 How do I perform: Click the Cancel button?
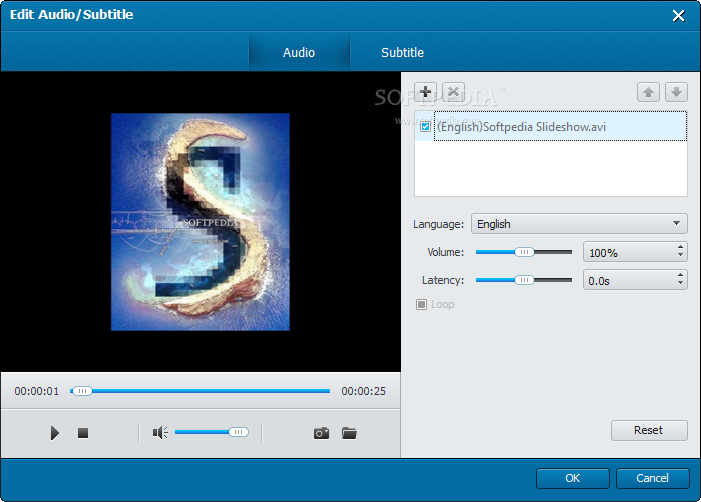coord(653,478)
